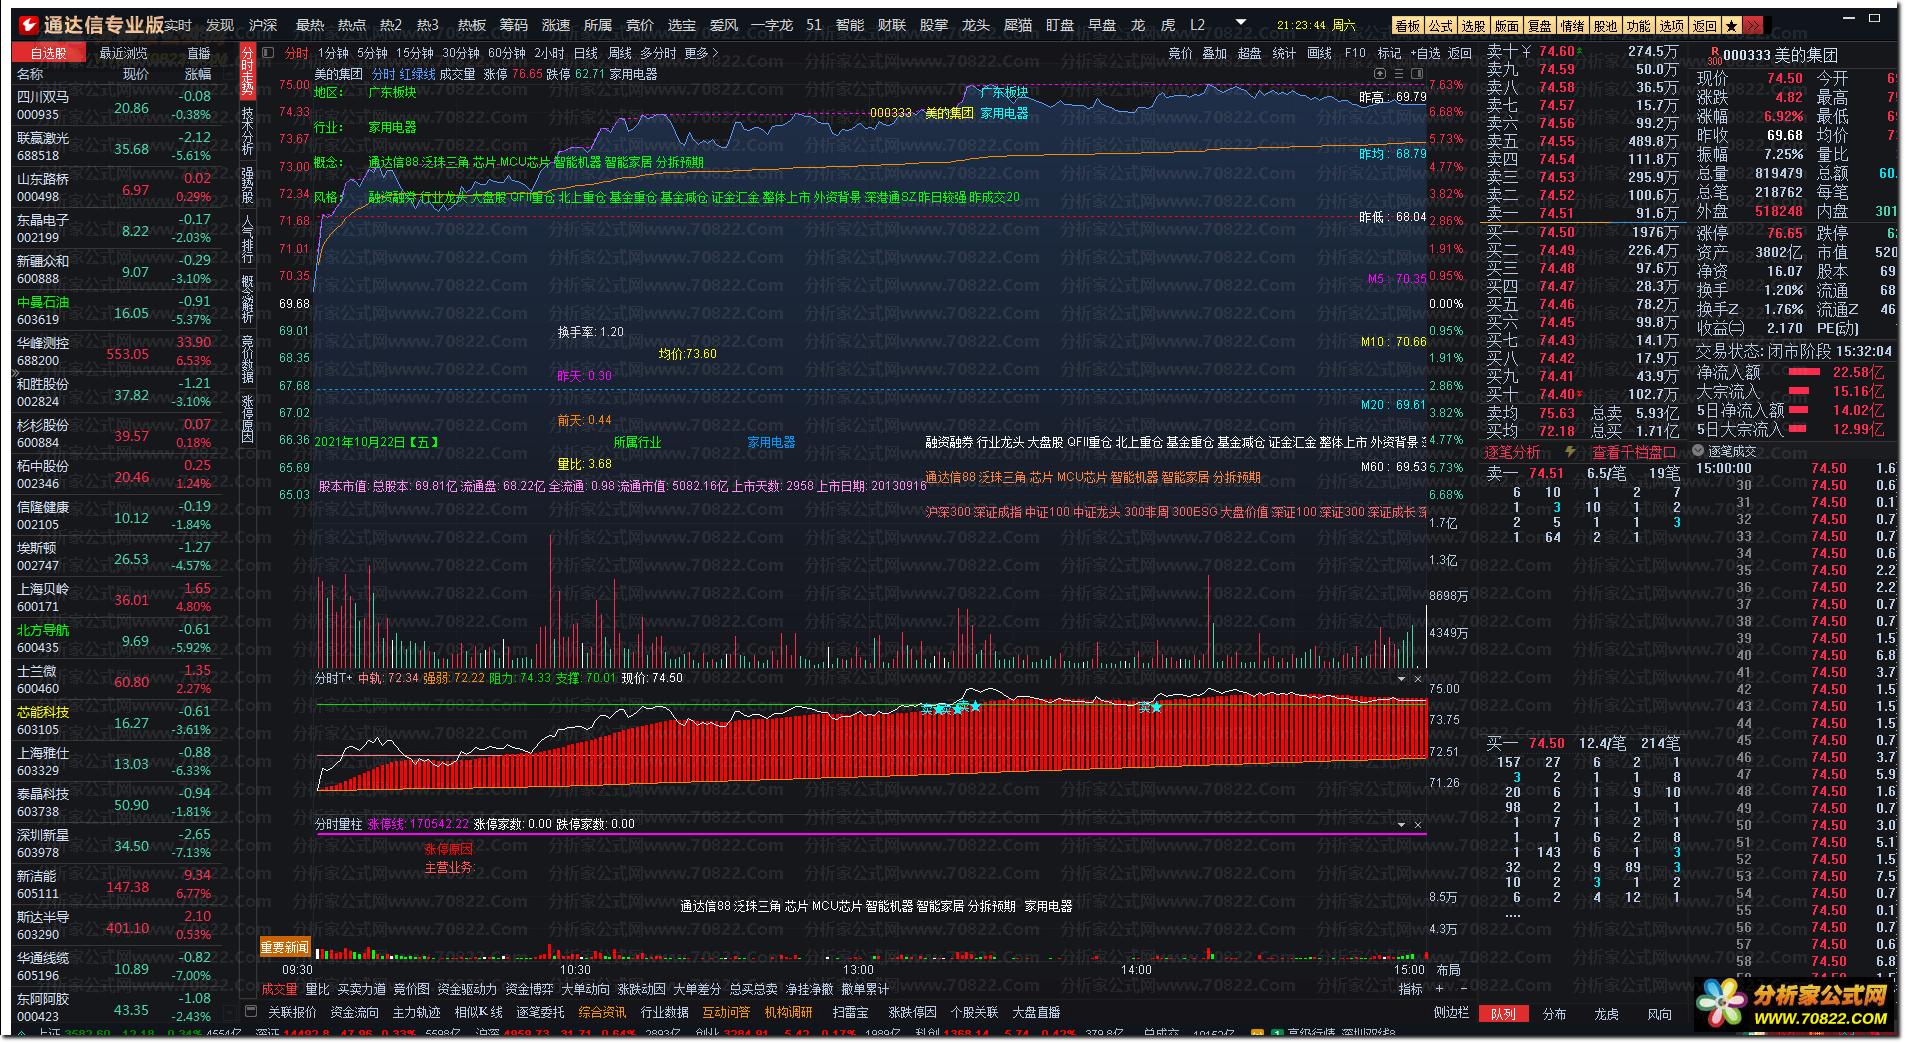The image size is (1906, 1043).
Task: Toggle the 红绿线 chart option
Action: coord(417,74)
